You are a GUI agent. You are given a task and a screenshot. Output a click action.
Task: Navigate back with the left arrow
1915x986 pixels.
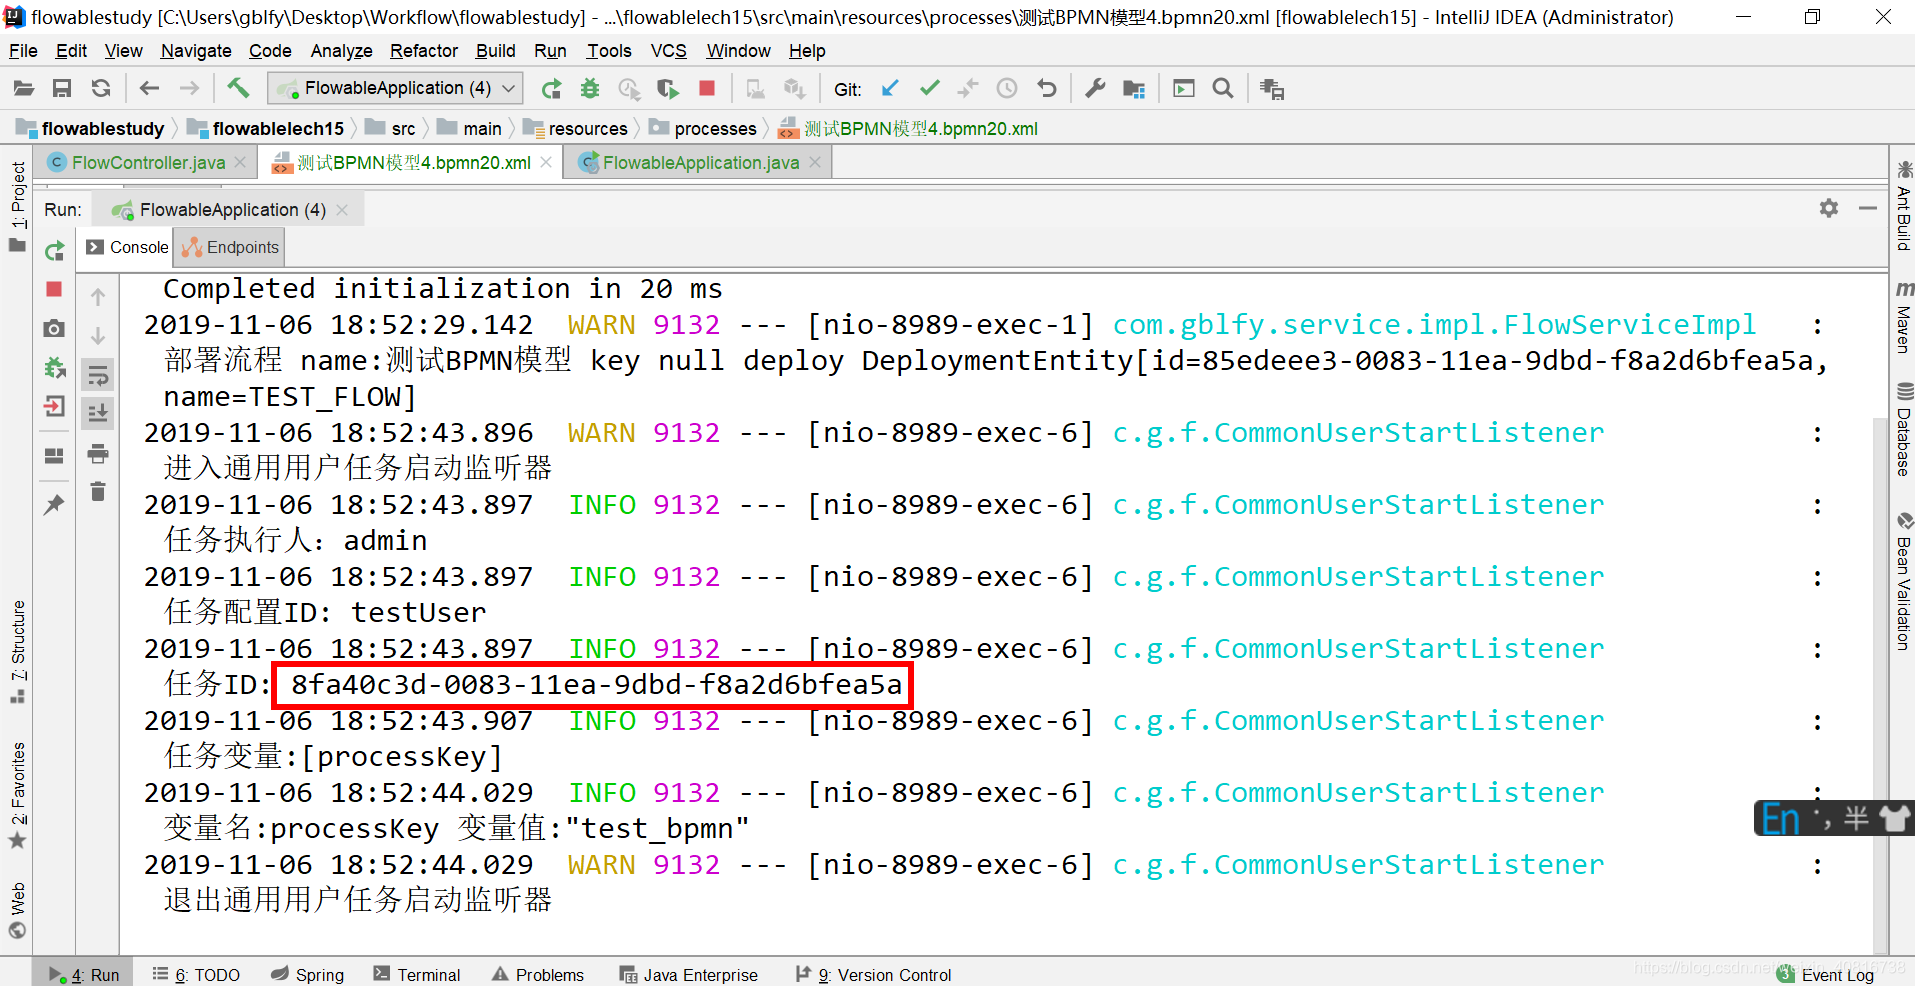click(x=149, y=89)
